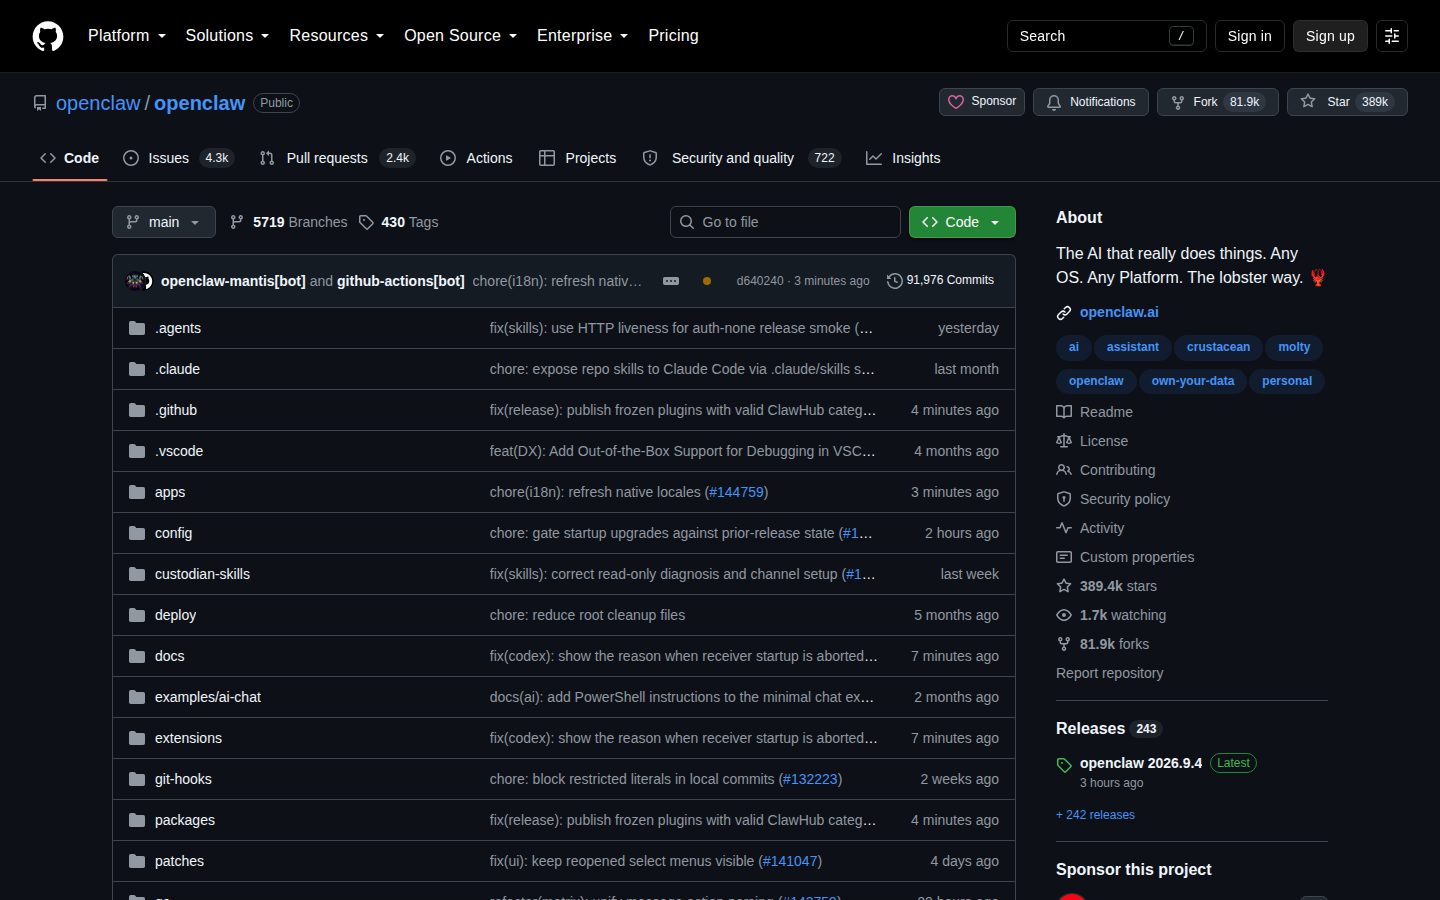
Task: Open the examples/ai-chat folder
Action: [x=208, y=697]
